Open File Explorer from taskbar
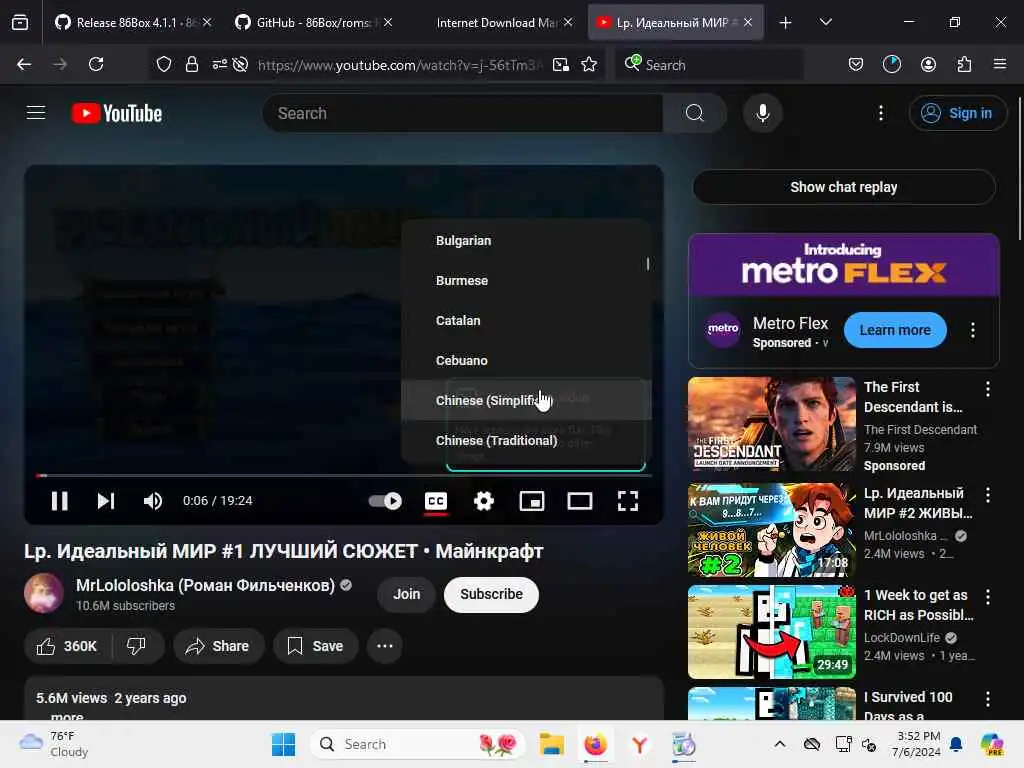This screenshot has height=768, width=1024. 551,744
